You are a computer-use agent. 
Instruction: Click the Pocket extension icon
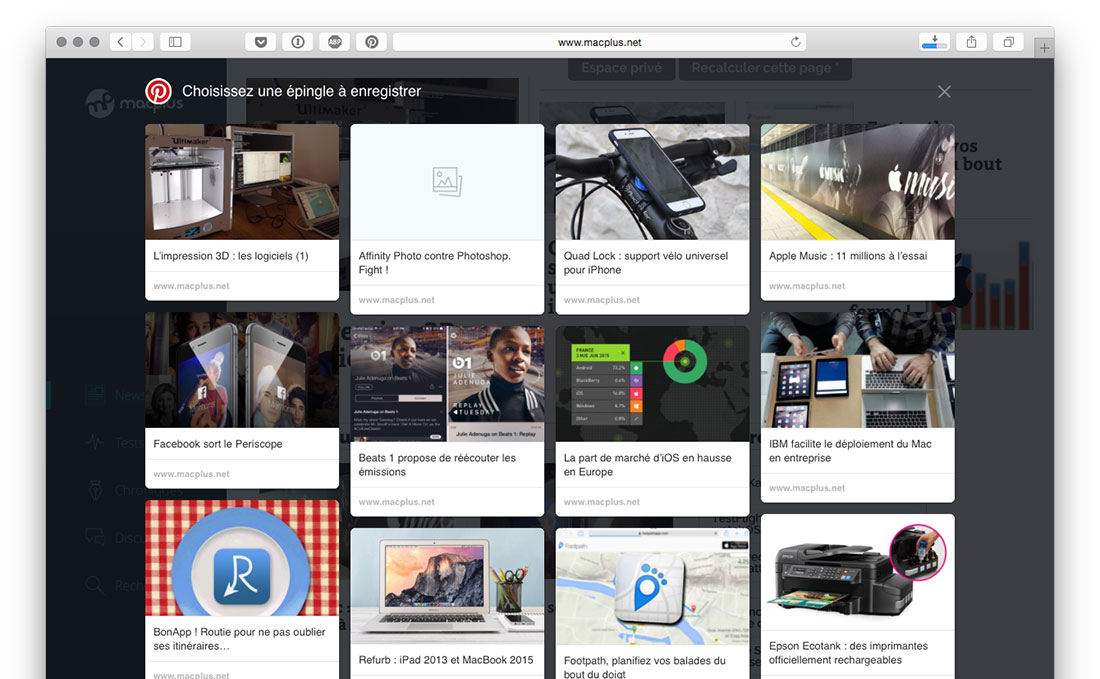pos(261,42)
